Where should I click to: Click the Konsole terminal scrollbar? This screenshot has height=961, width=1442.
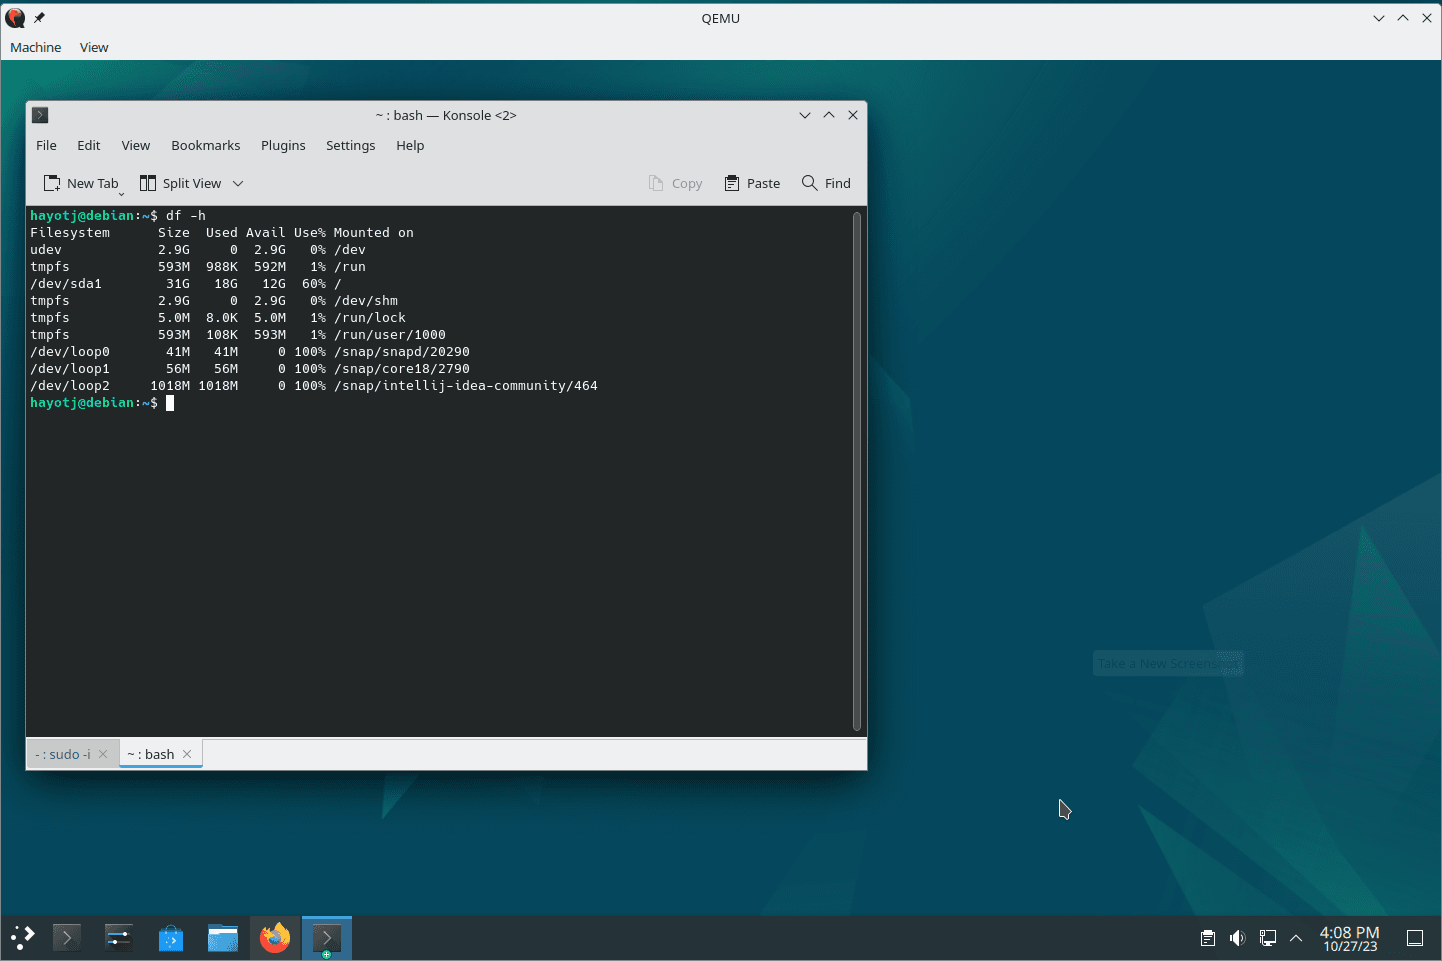click(x=857, y=471)
